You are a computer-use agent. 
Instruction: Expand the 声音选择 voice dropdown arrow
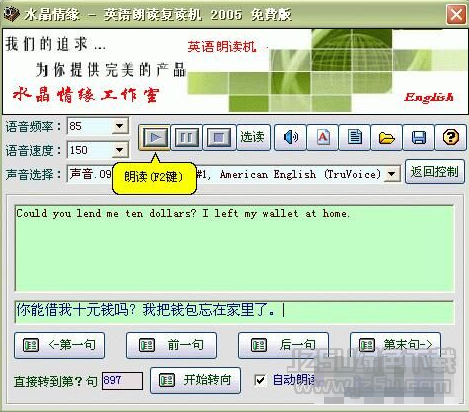[x=392, y=174]
